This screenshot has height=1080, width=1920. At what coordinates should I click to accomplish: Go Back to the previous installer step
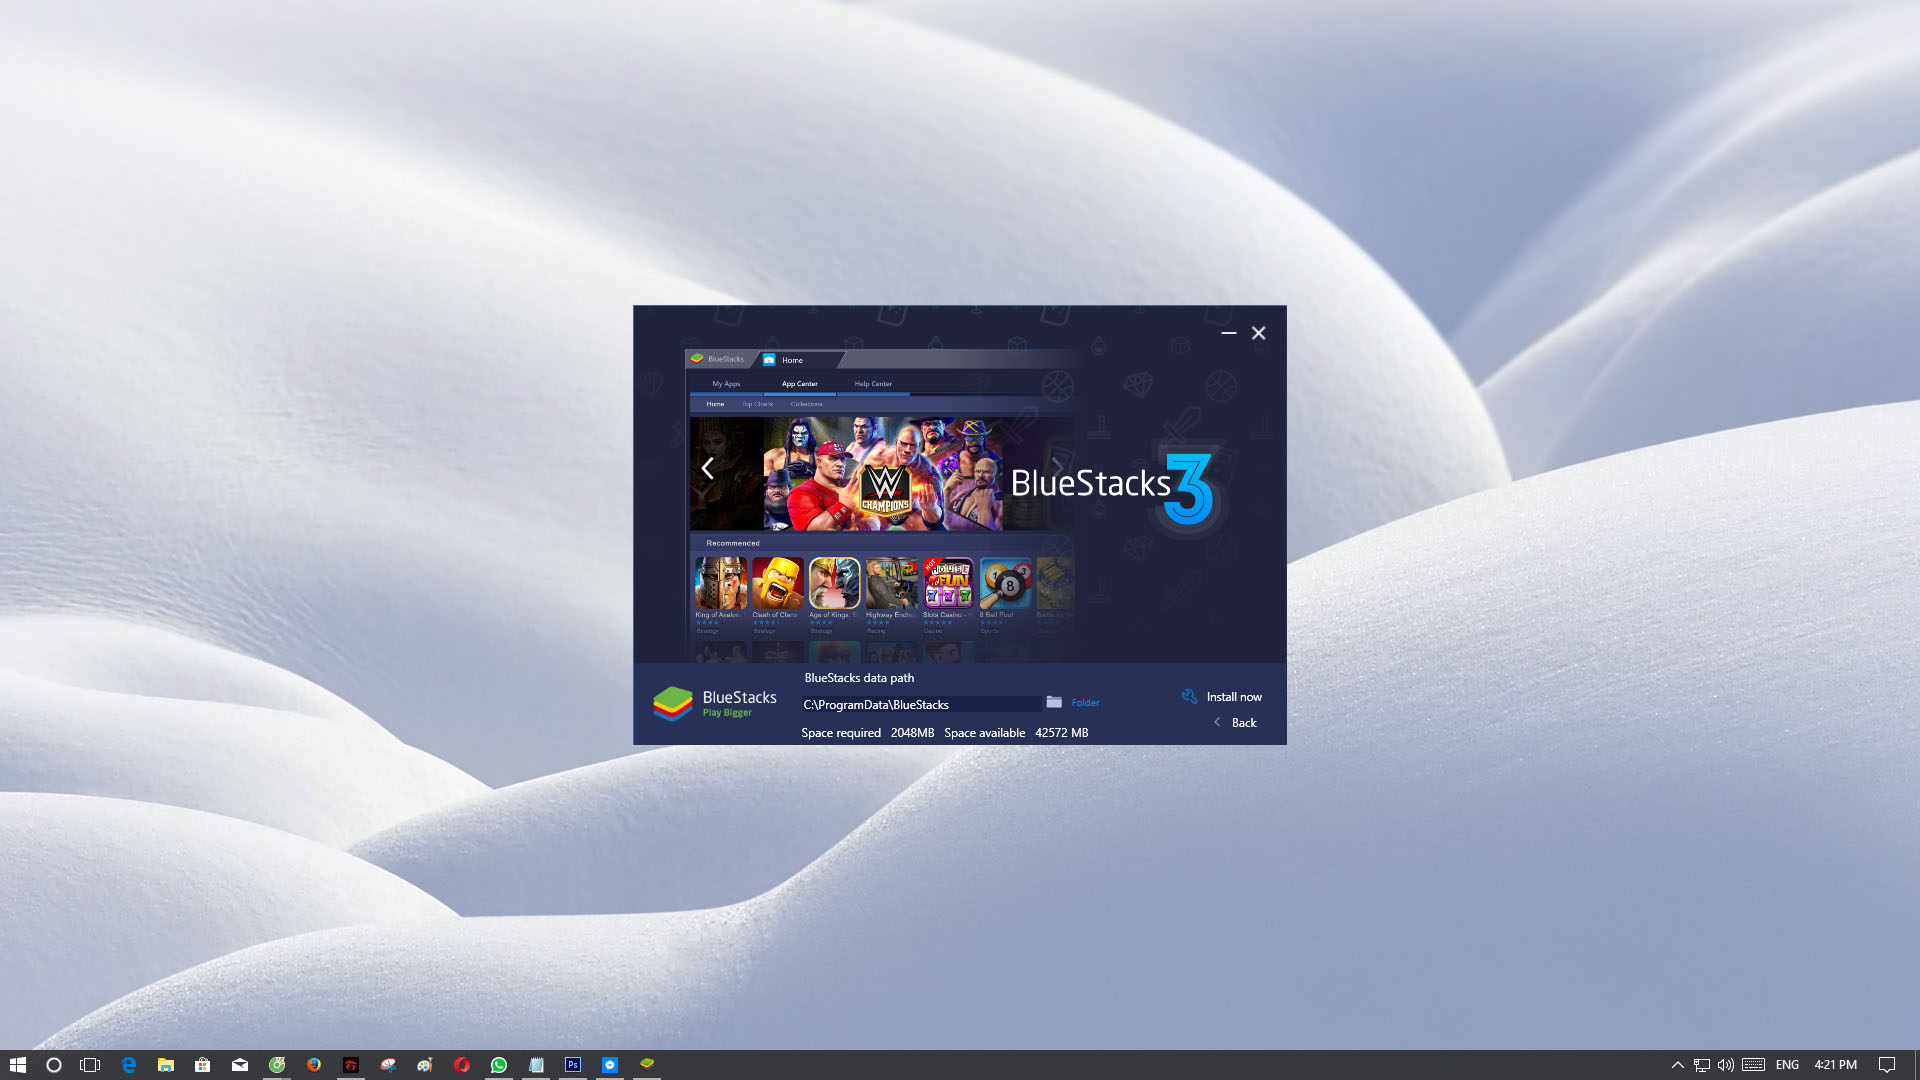pos(1243,723)
